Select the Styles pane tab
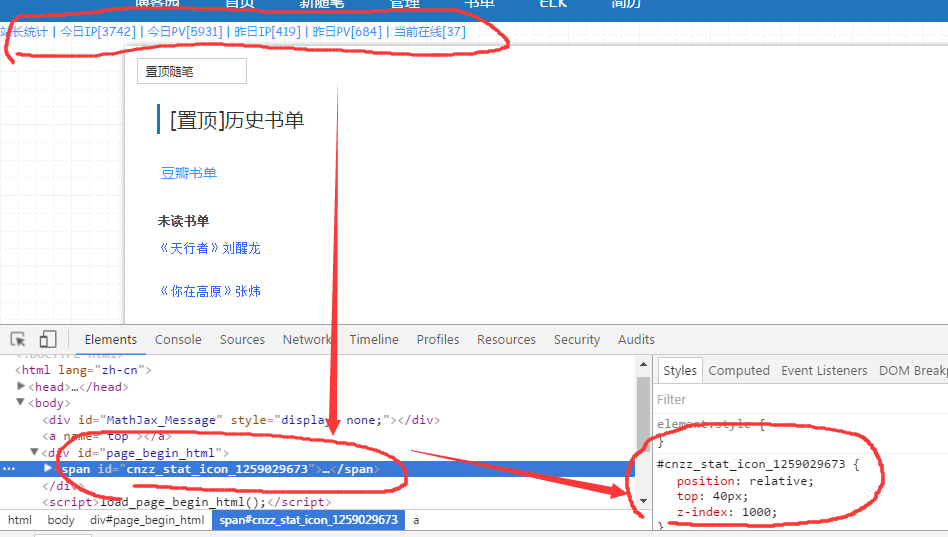Screen dimensions: 948x537 tap(680, 370)
